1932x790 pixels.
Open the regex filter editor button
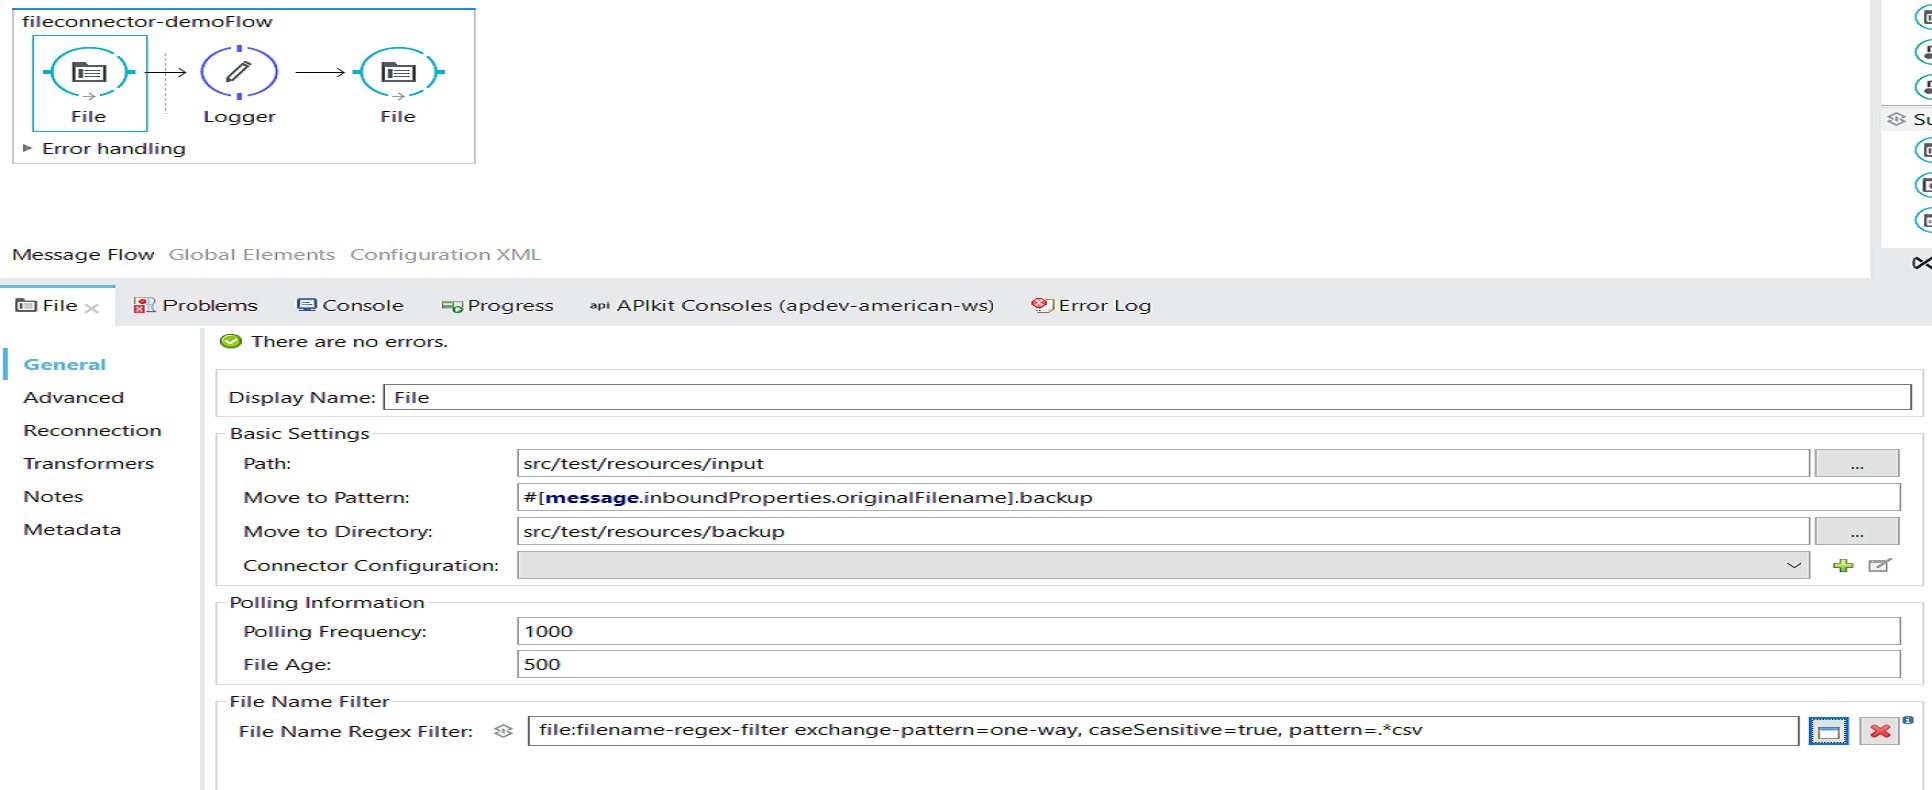(1828, 731)
